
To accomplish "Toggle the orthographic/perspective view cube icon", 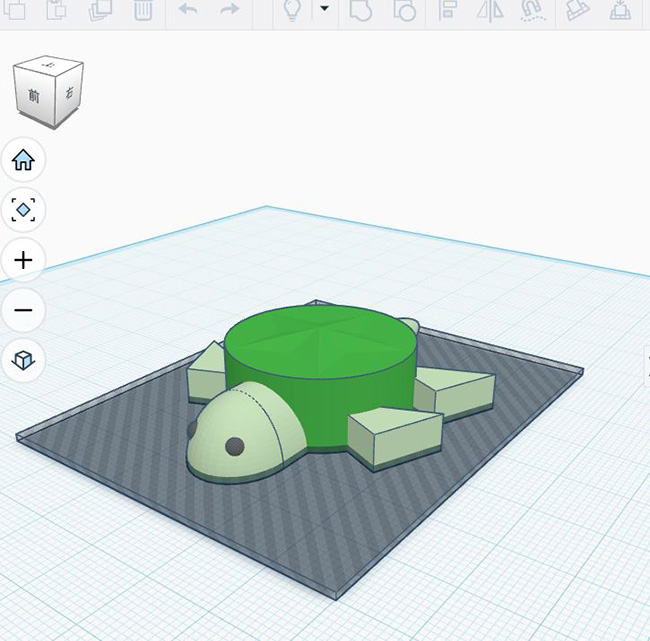I will coord(23,360).
